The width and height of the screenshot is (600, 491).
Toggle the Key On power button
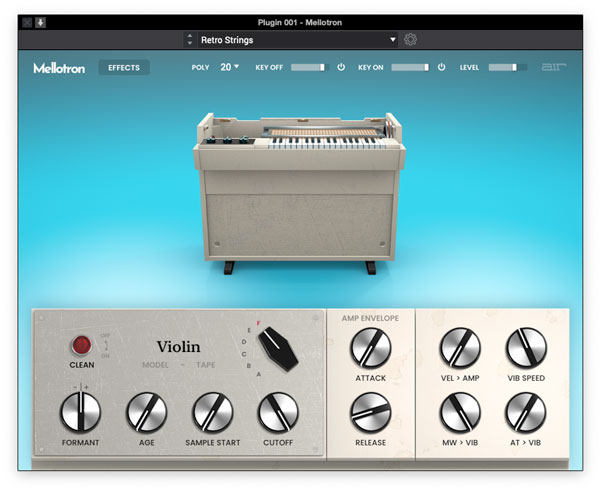click(x=441, y=68)
